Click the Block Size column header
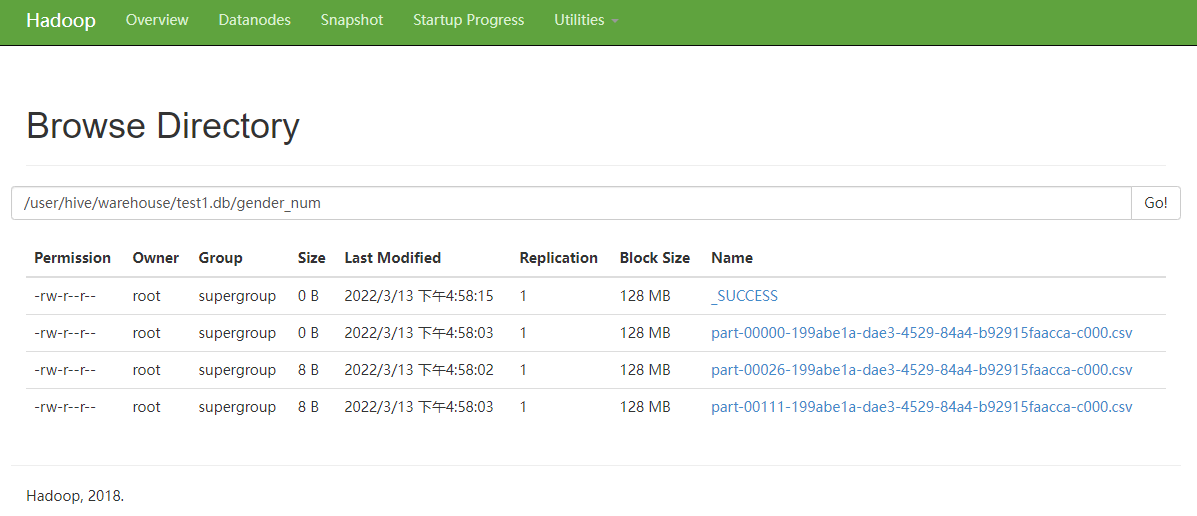1197x516 pixels. [654, 258]
